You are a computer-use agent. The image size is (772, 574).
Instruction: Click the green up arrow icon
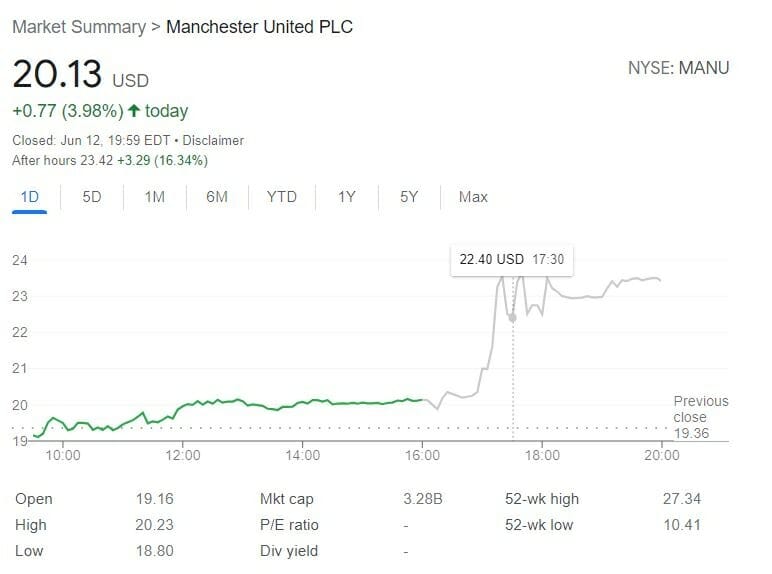pyautogui.click(x=133, y=111)
